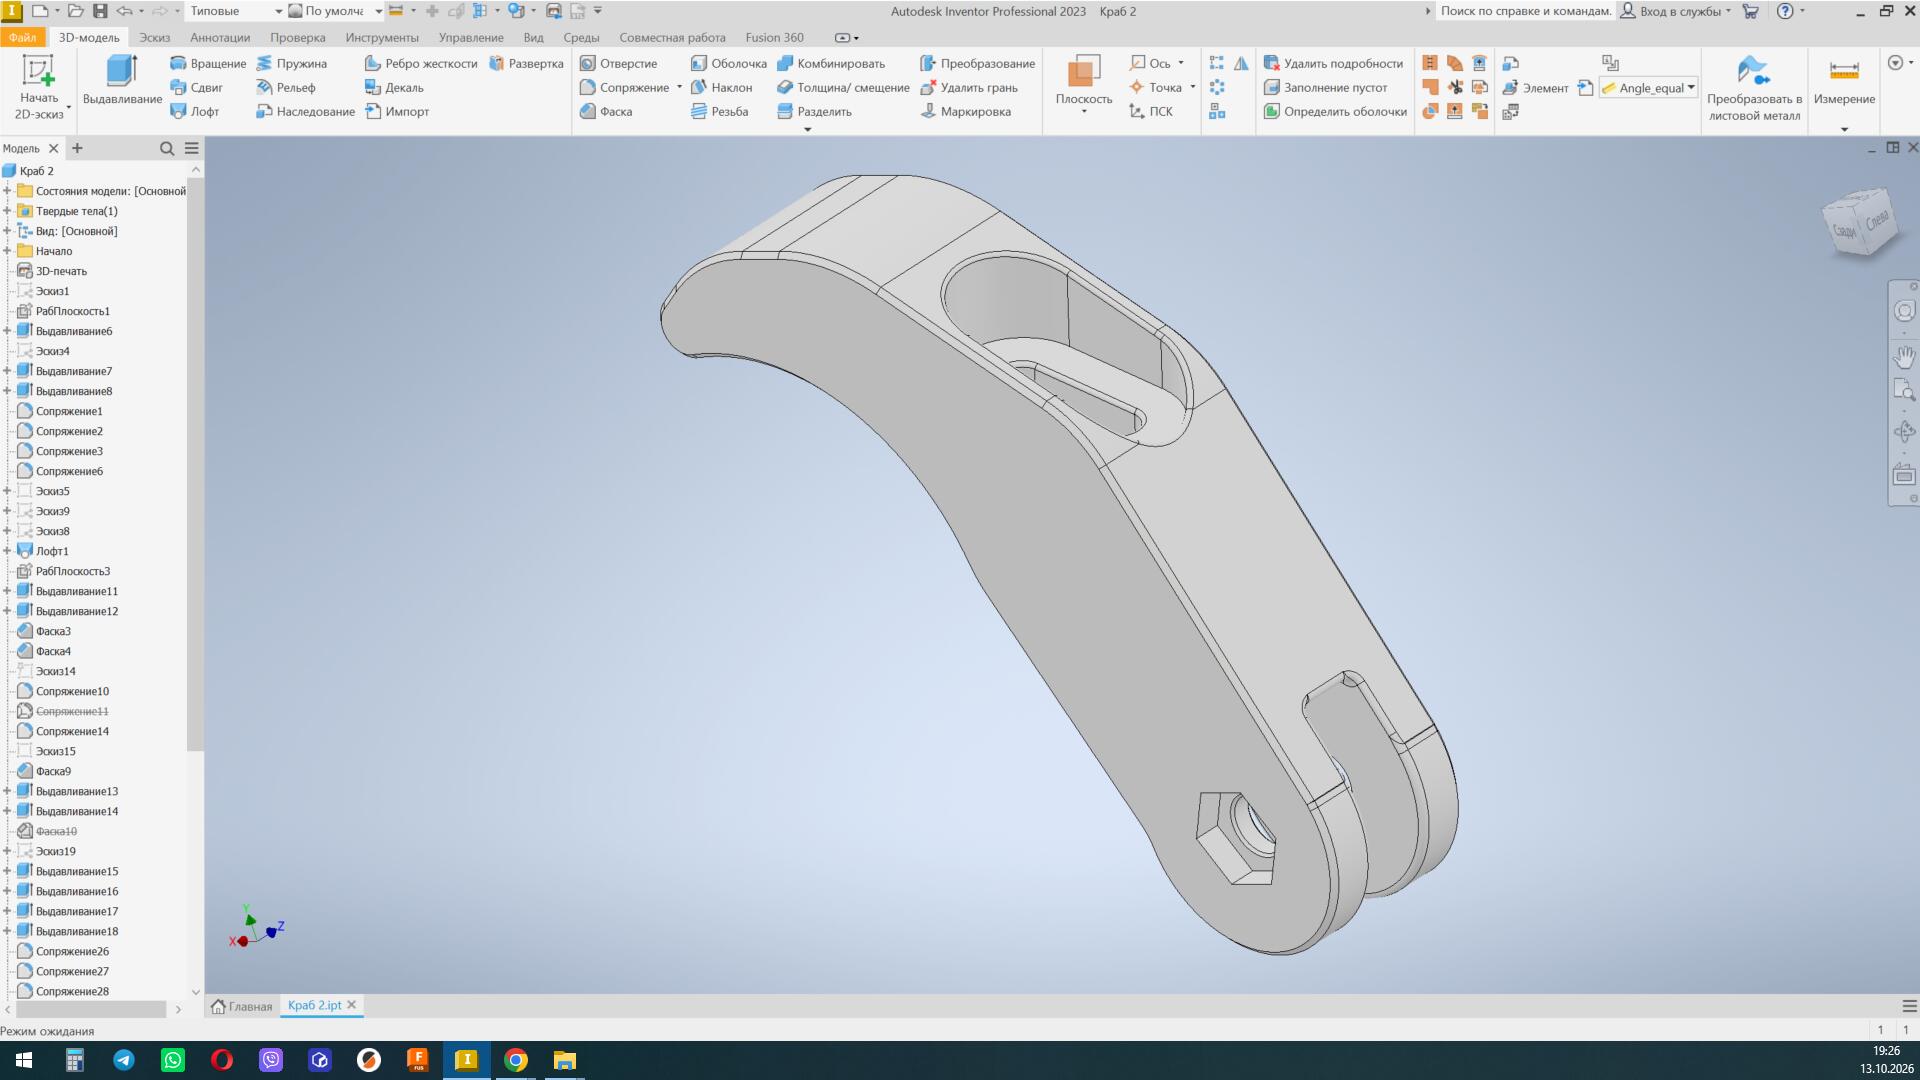1920x1080 pixels.
Task: Click the Определить оболочки button
Action: pyautogui.click(x=1335, y=111)
